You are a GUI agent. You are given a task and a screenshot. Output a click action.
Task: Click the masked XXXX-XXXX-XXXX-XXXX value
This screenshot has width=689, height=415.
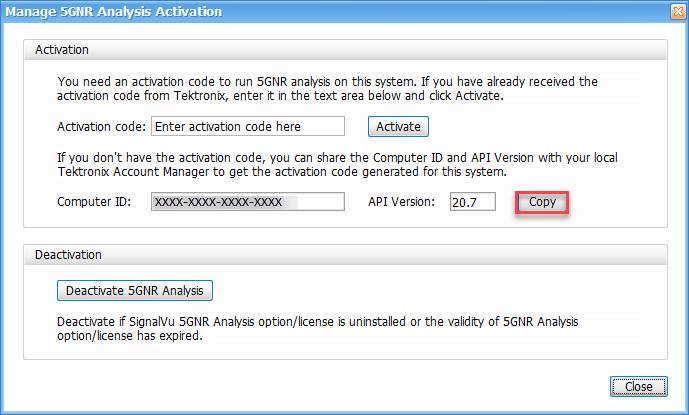coord(217,202)
